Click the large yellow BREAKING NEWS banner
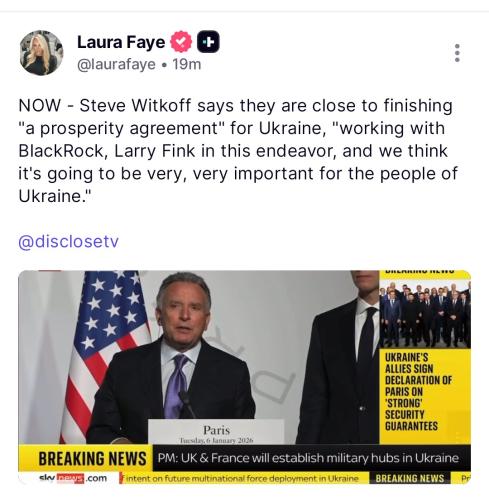This screenshot has width=489, height=500. (92, 458)
